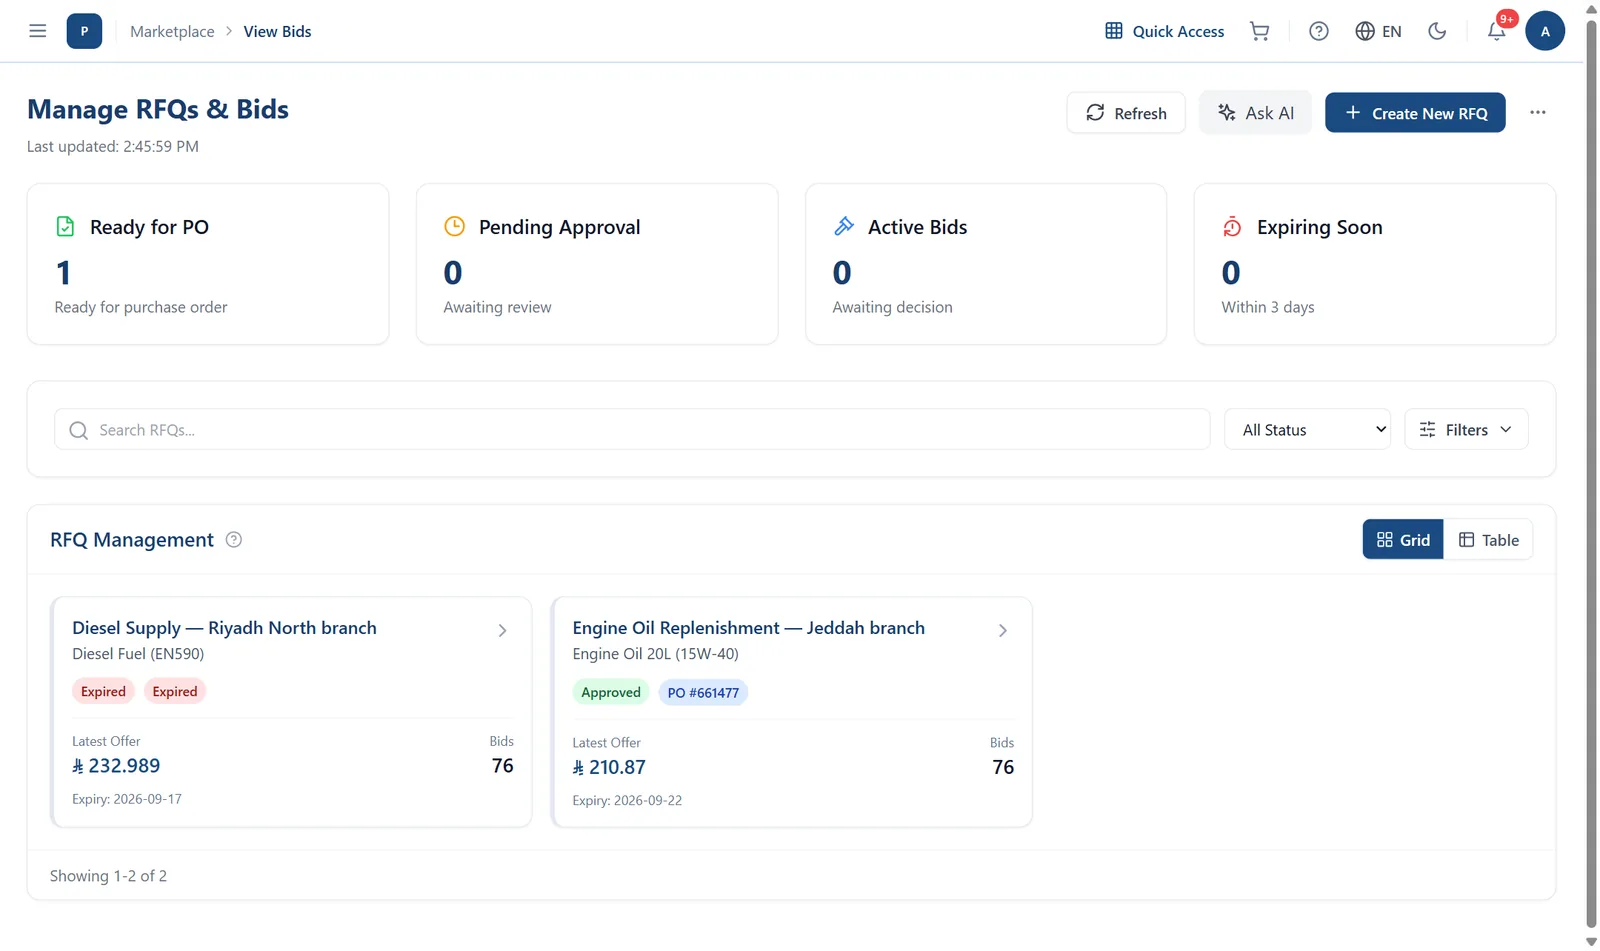The width and height of the screenshot is (1600, 951).
Task: Click the Approved status badge
Action: tap(610, 693)
